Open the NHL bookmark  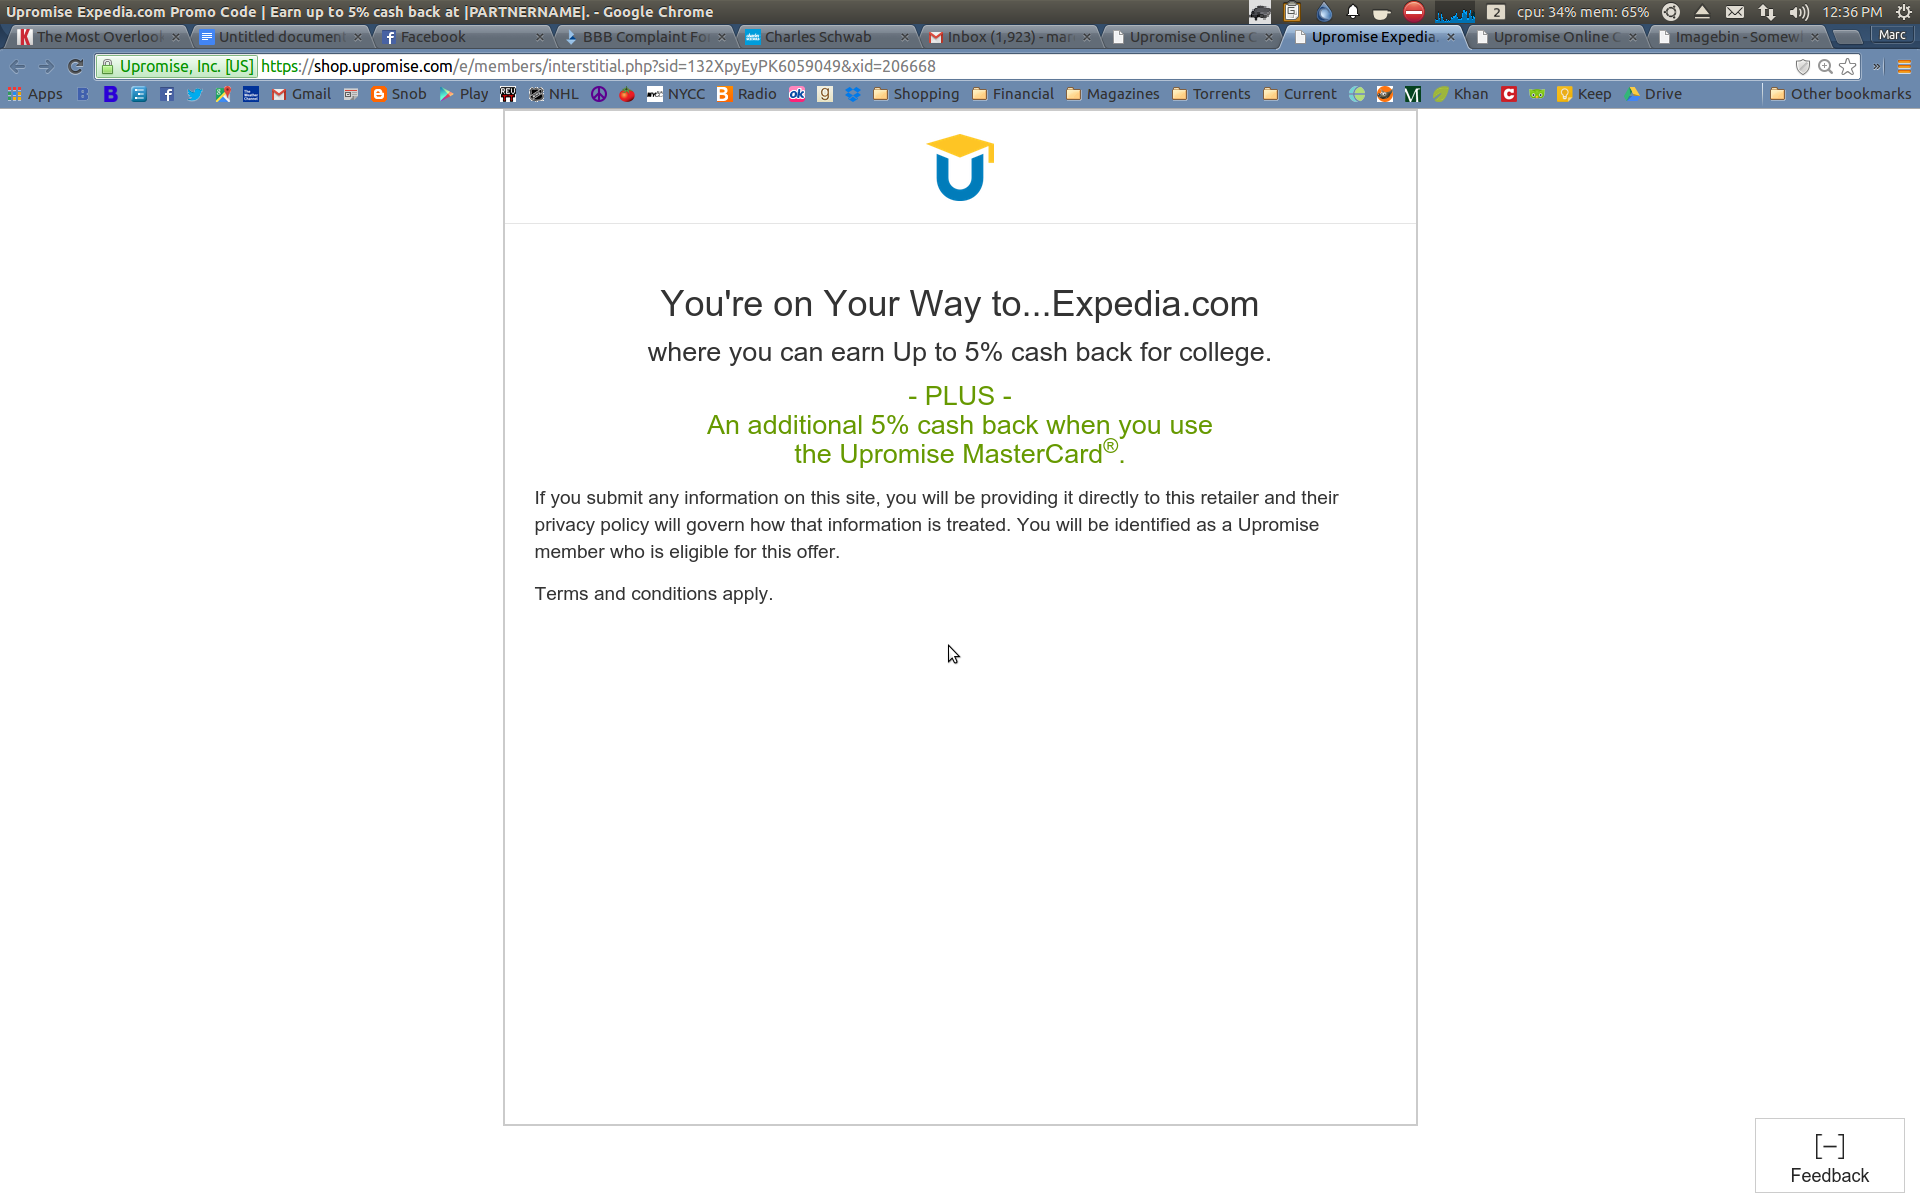[554, 94]
